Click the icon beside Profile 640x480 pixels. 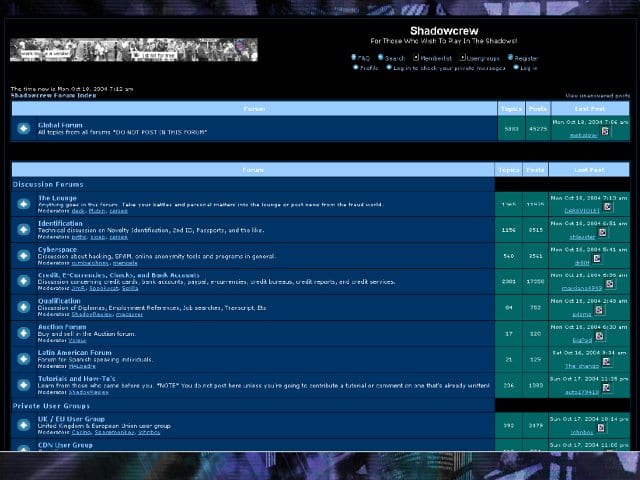point(356,67)
